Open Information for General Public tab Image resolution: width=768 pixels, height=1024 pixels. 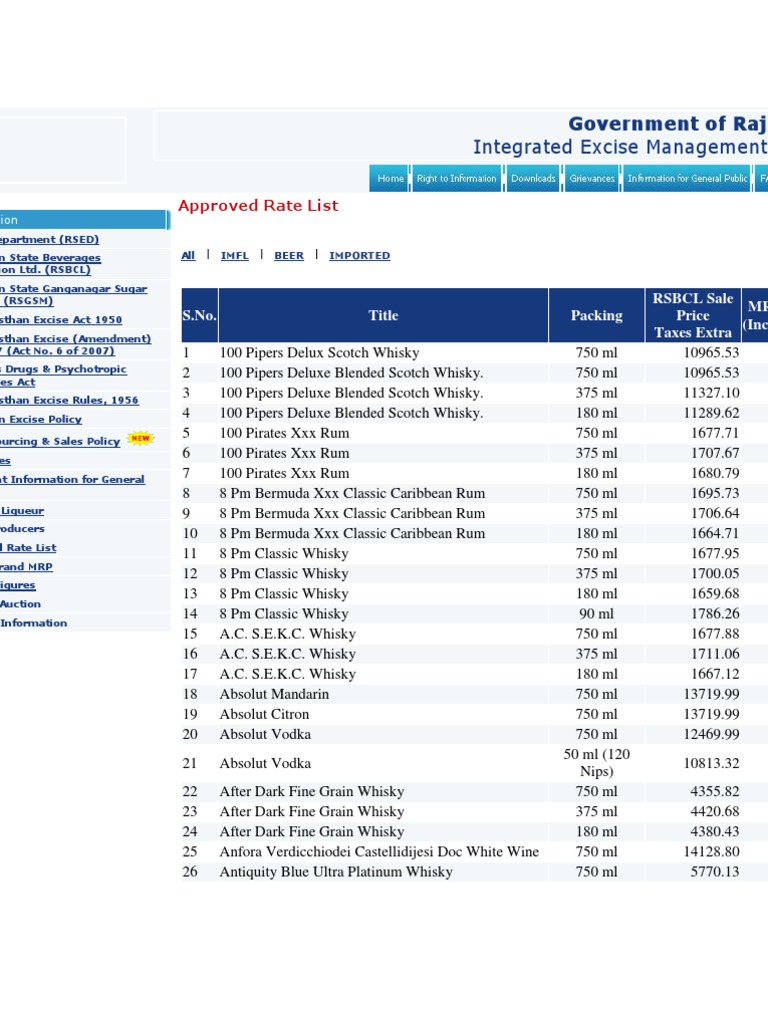point(687,179)
